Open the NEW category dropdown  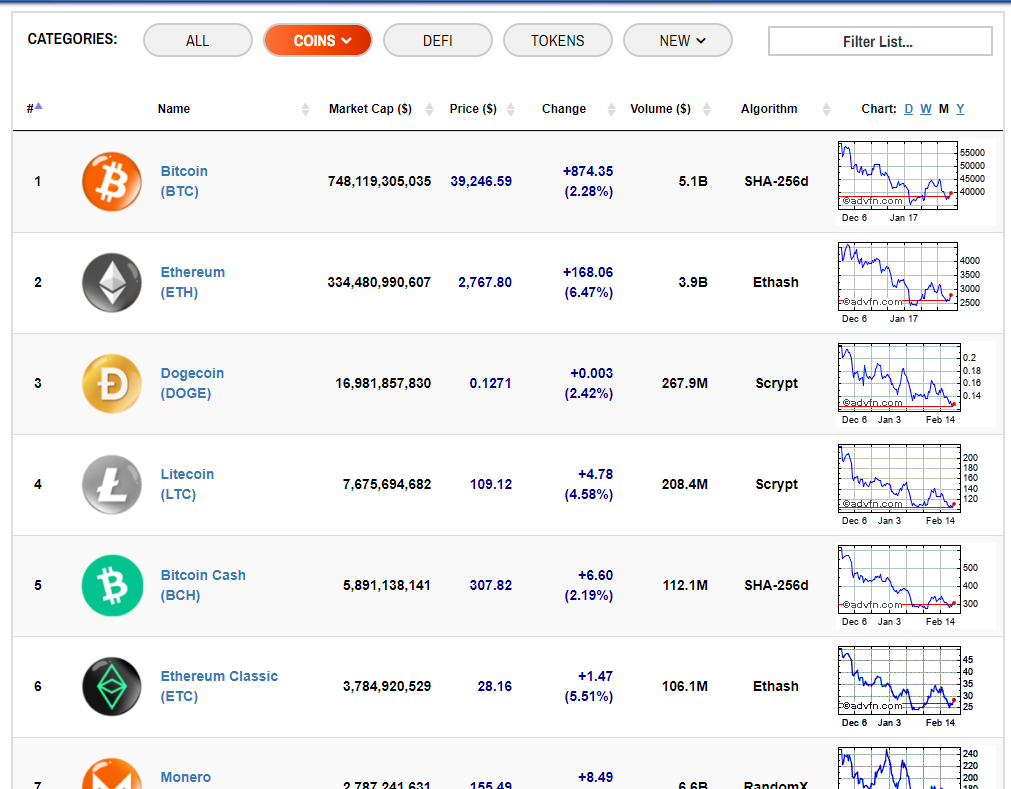pyautogui.click(x=678, y=41)
